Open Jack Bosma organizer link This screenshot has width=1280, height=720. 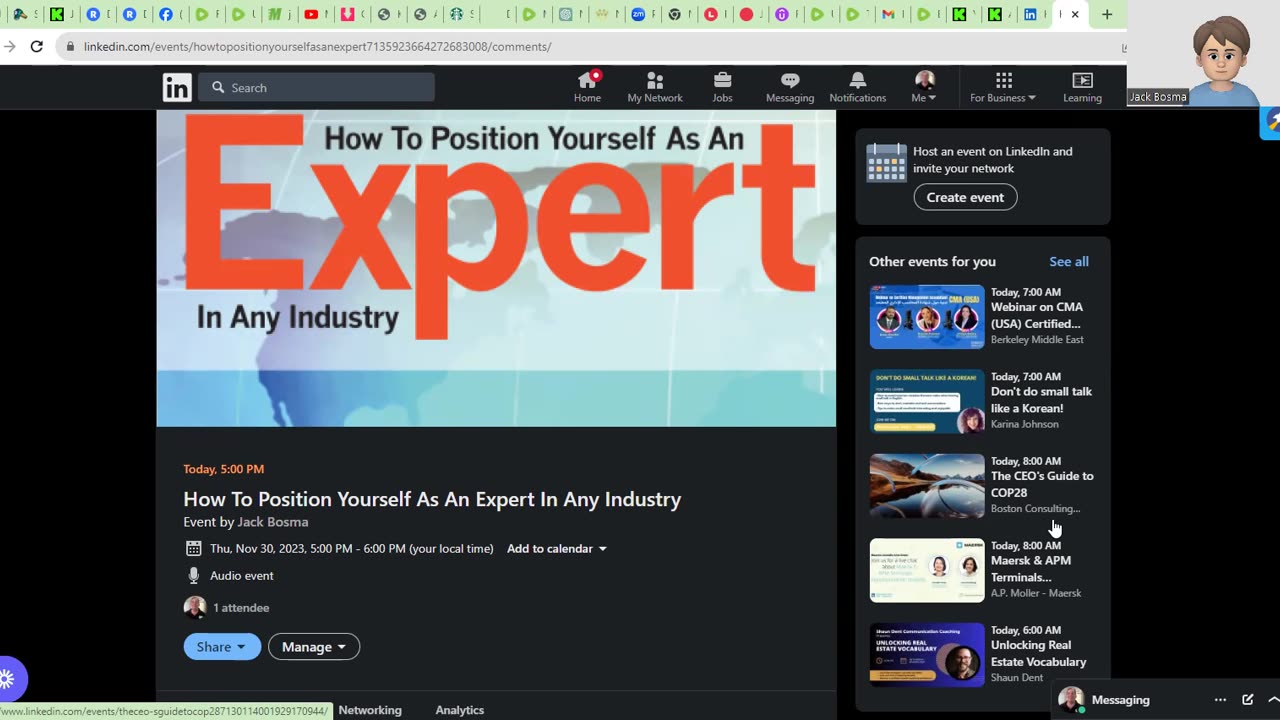pyautogui.click(x=273, y=522)
